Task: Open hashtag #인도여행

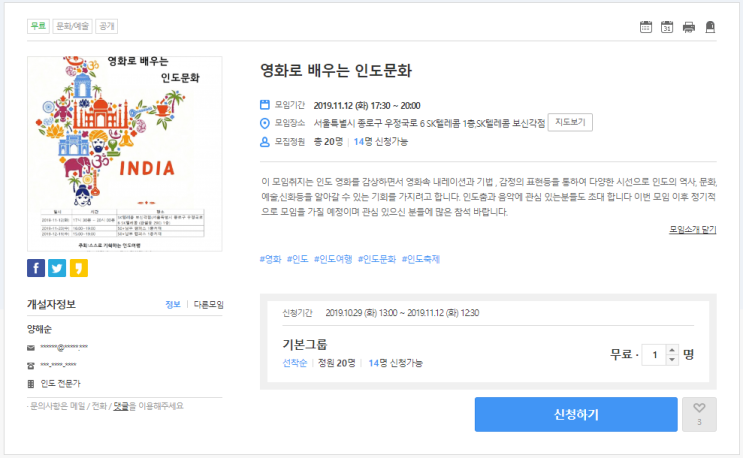Action: (333, 259)
